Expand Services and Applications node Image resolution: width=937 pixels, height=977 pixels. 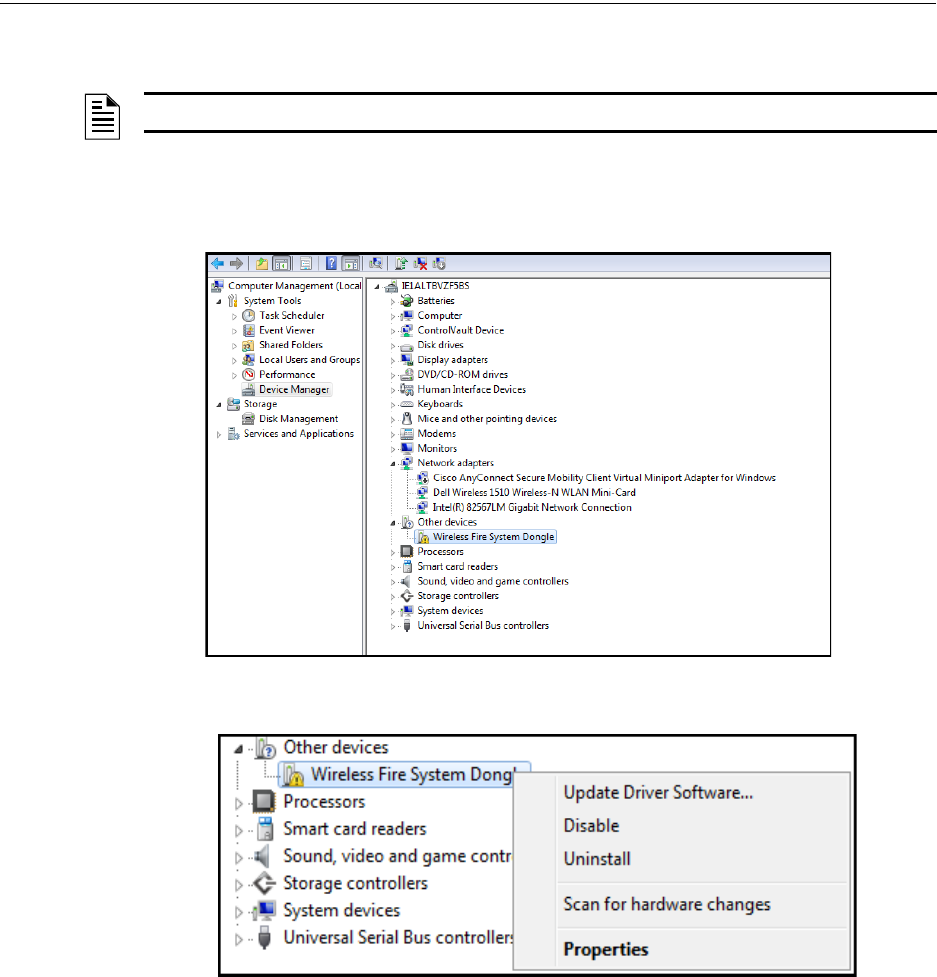[x=219, y=434]
